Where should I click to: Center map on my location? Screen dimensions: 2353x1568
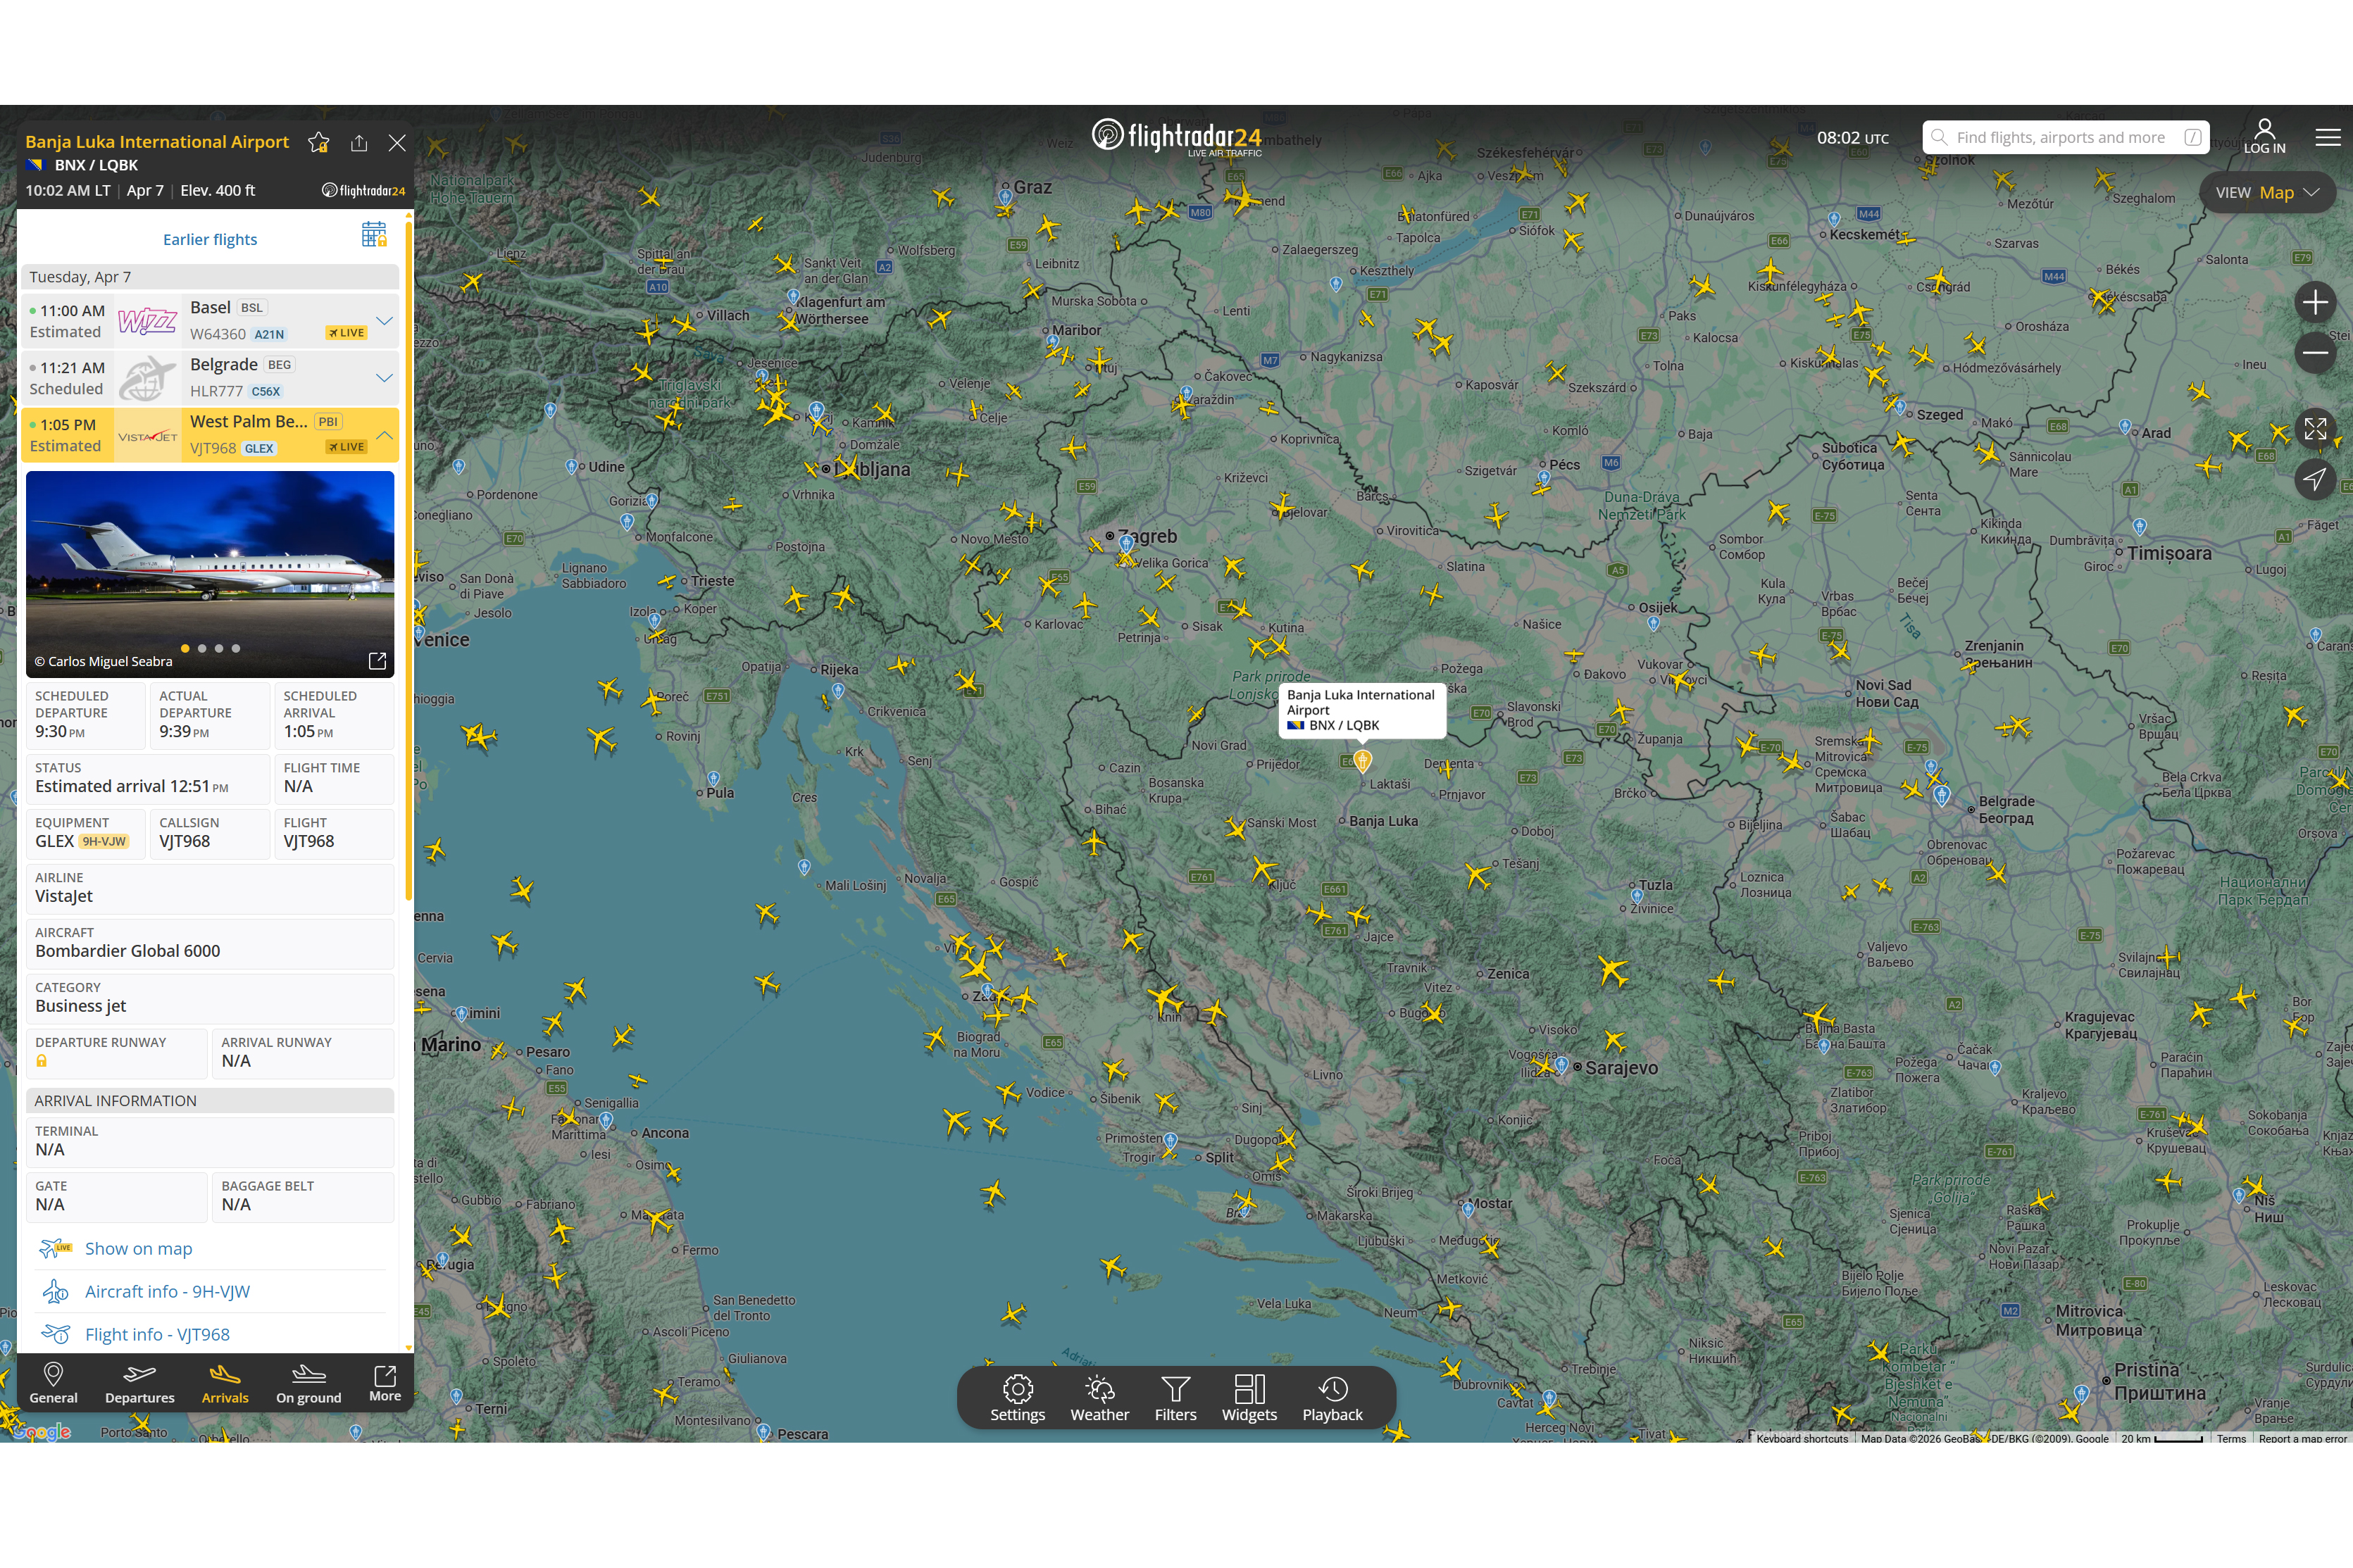tap(2315, 480)
